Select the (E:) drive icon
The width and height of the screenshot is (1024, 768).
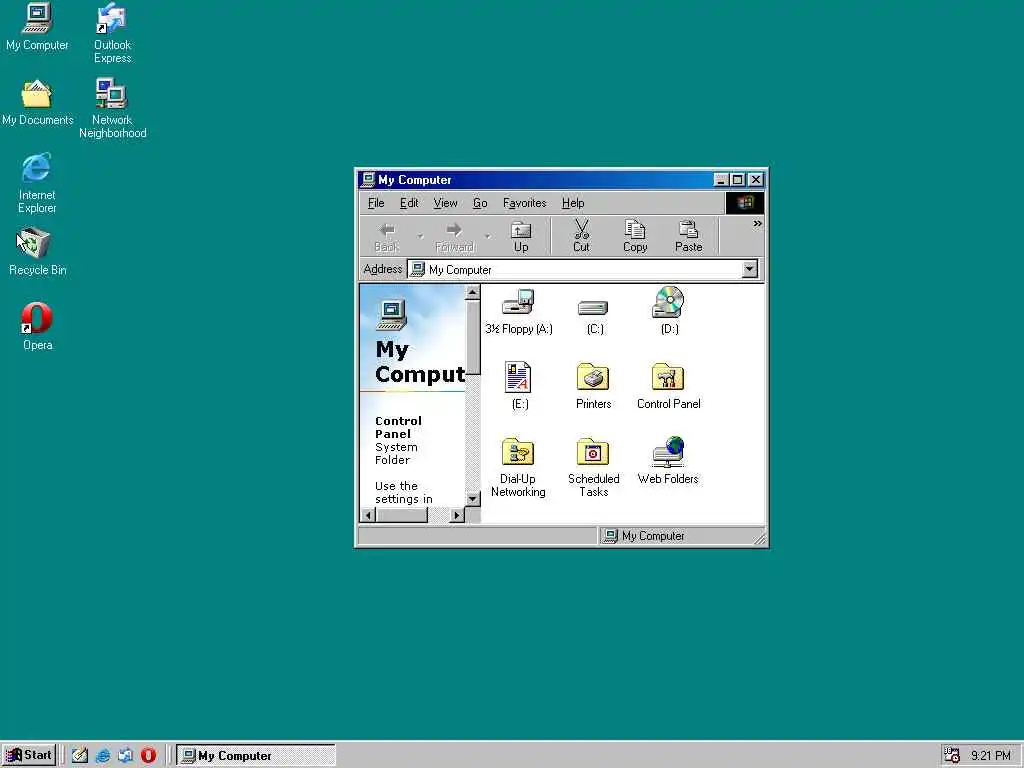tap(519, 386)
